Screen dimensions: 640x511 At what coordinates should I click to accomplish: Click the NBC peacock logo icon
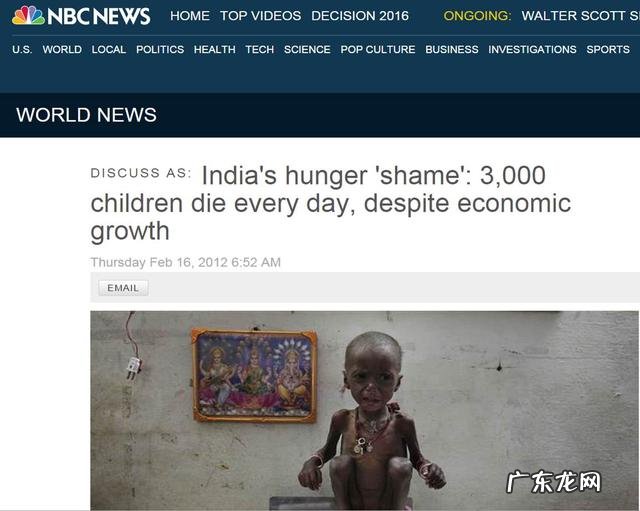click(x=28, y=16)
